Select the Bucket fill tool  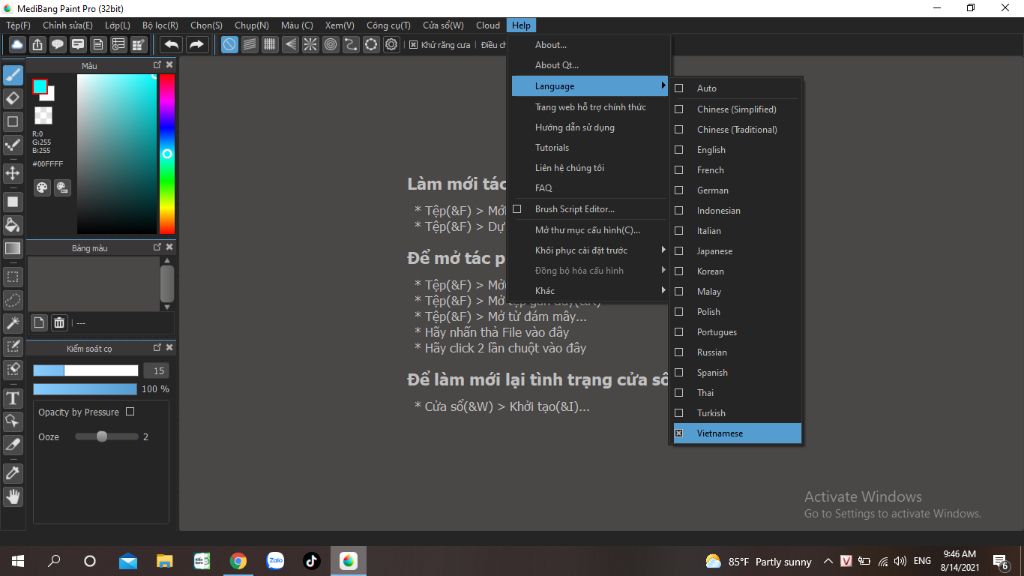12,225
